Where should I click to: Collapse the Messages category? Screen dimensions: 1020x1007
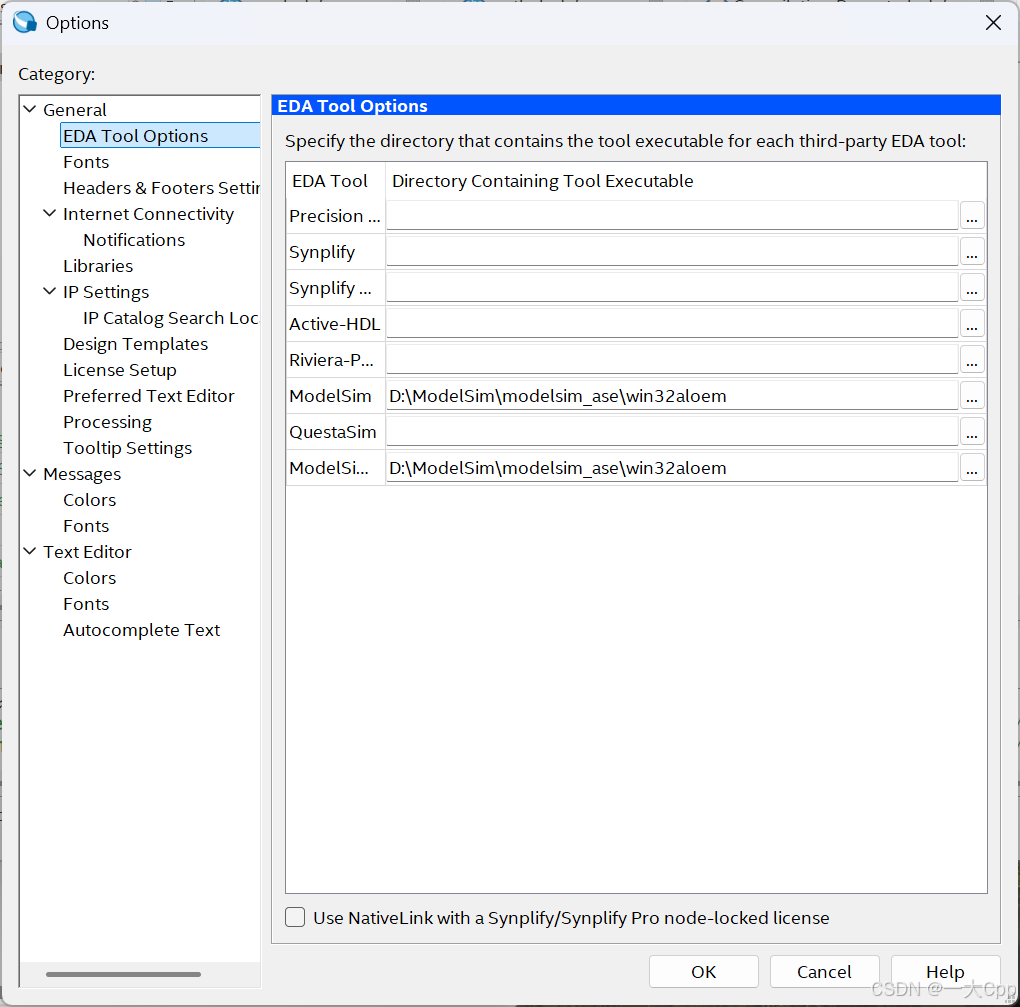click(30, 474)
